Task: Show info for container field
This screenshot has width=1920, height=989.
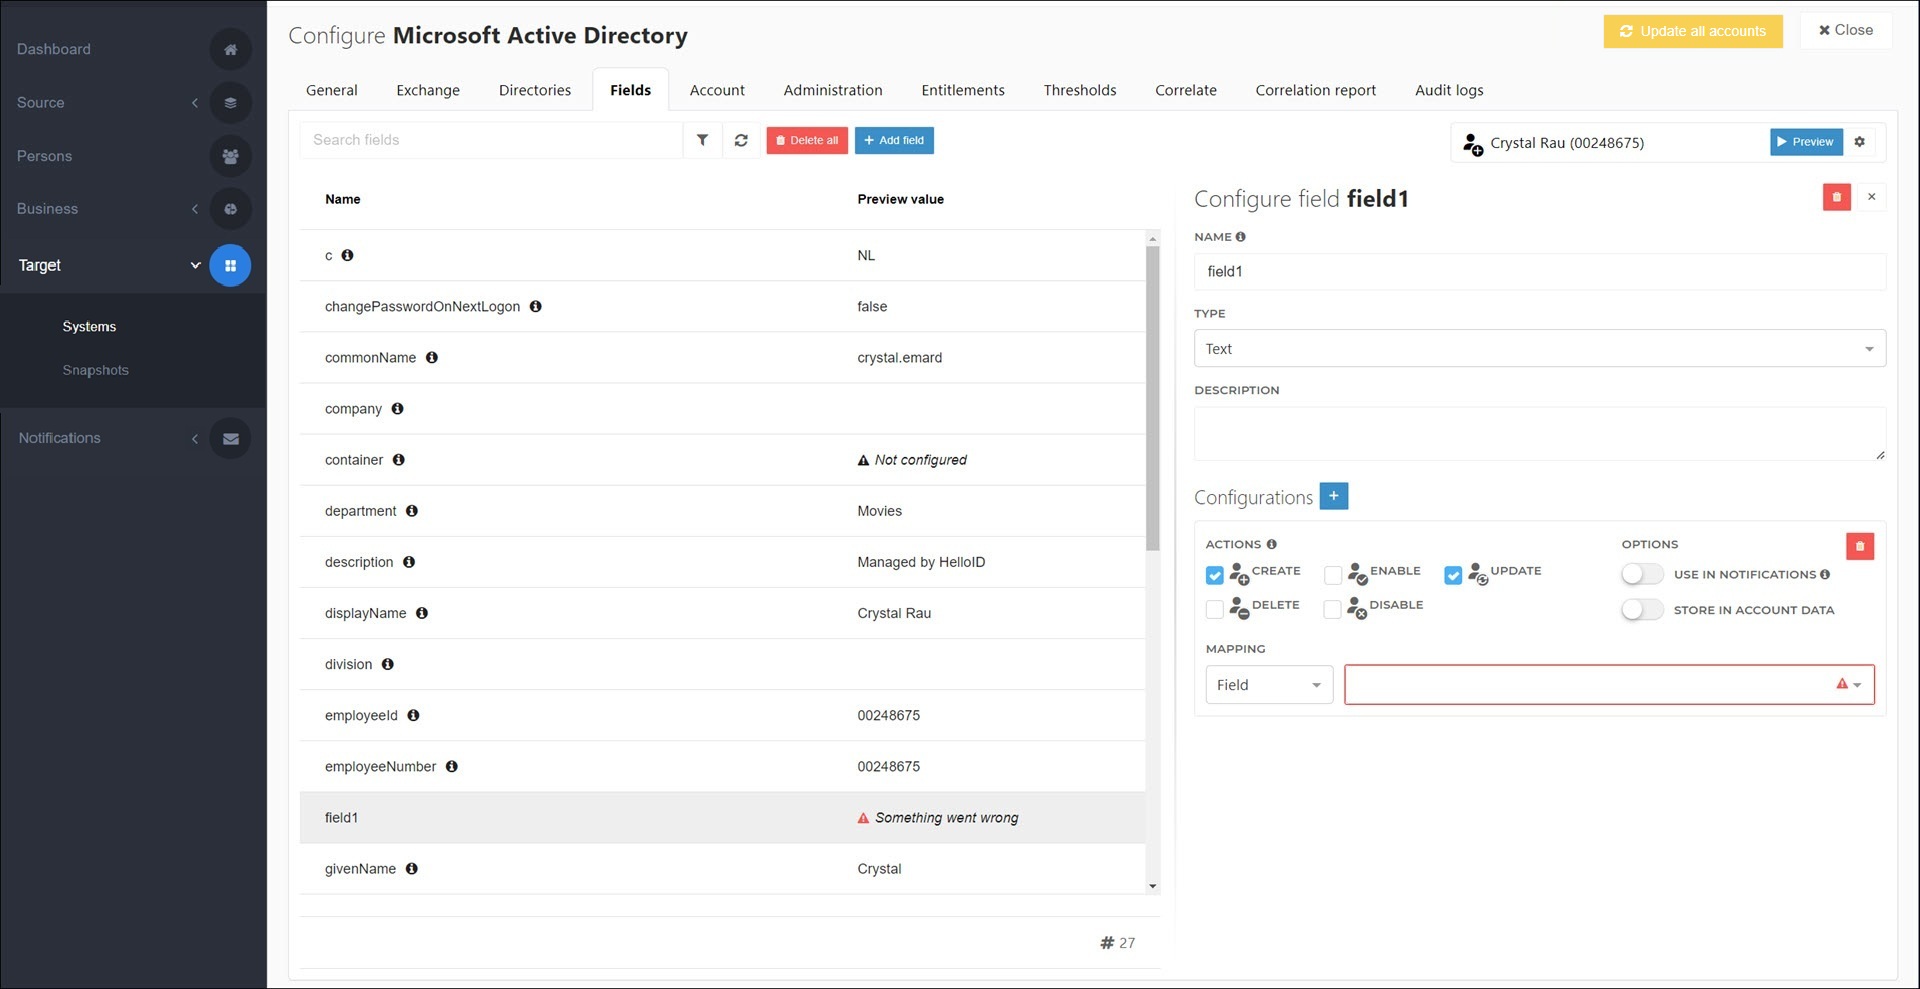Action: (x=398, y=459)
